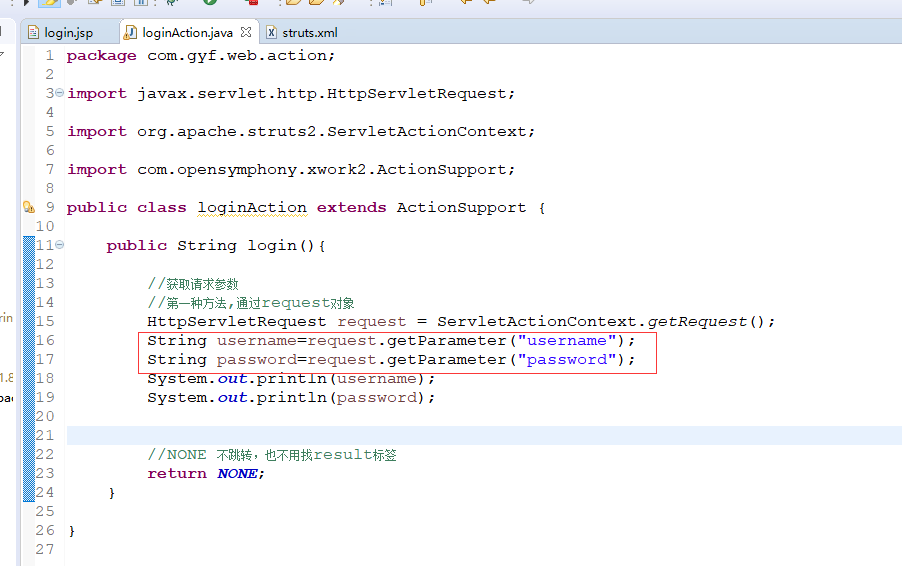This screenshot has width=902, height=566.
Task: Collapse the login() method fold at line 11
Action: pos(59,244)
